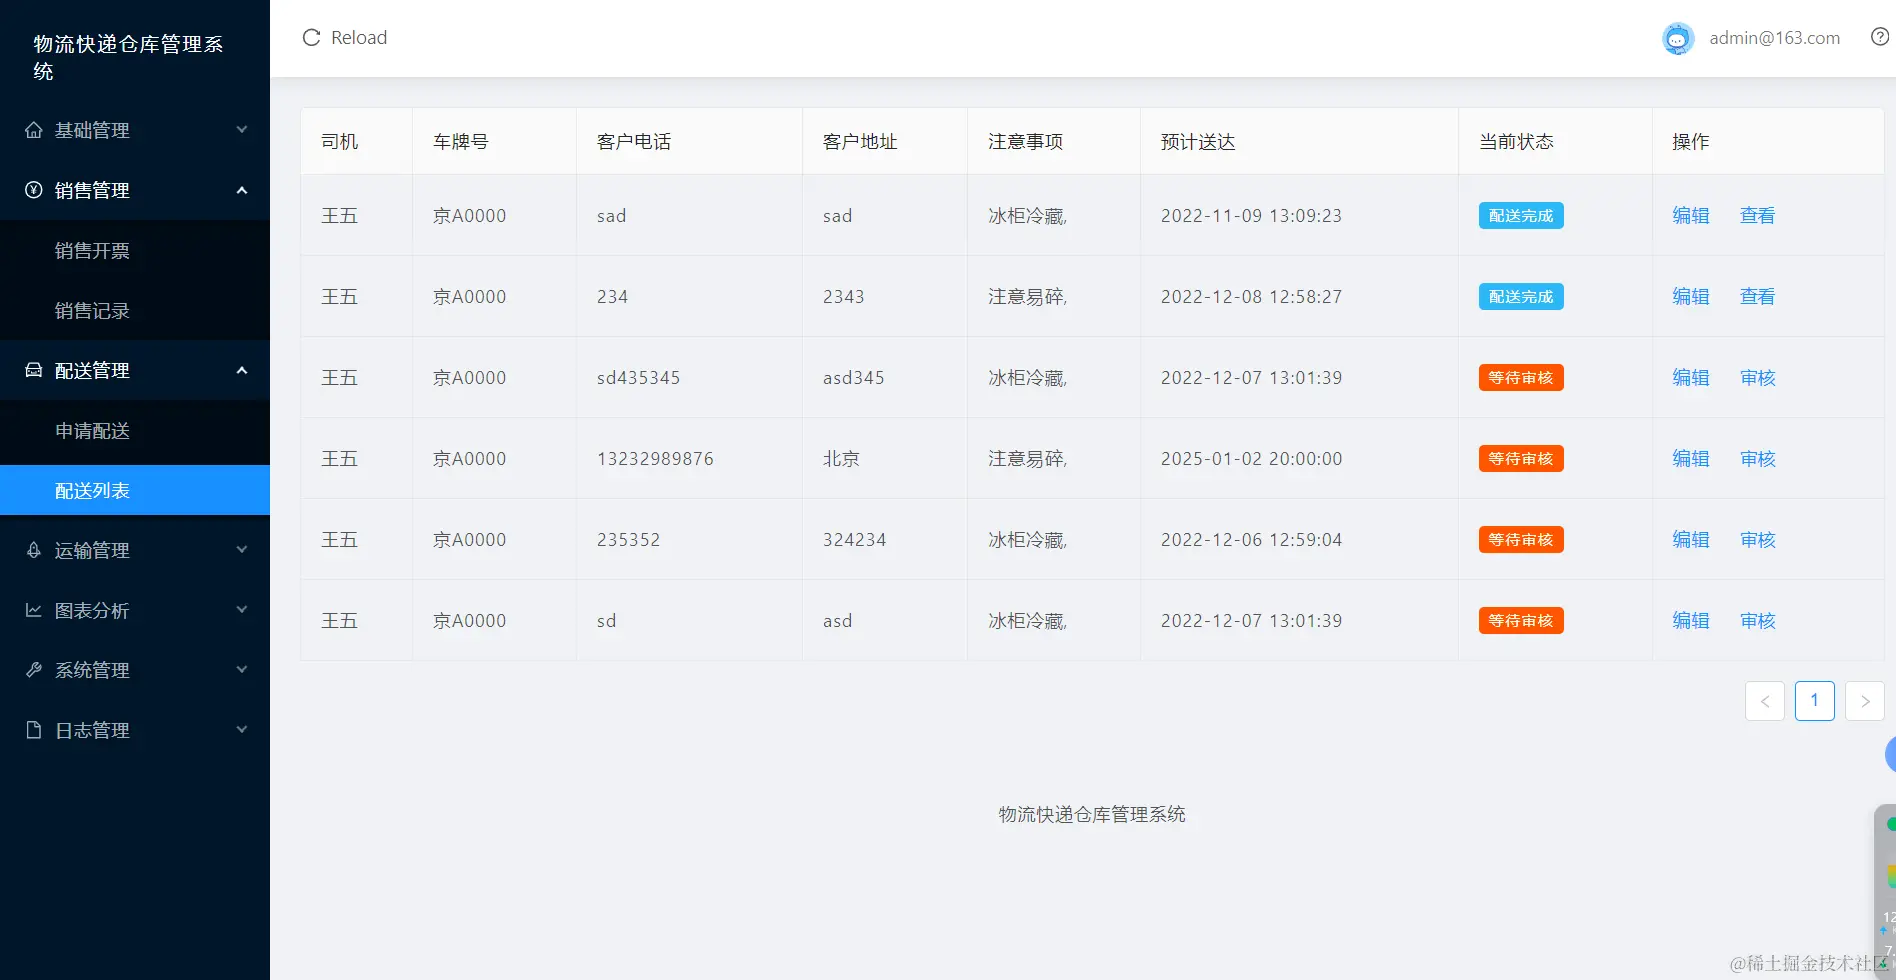
Task: Click the admin user avatar icon
Action: click(x=1678, y=38)
